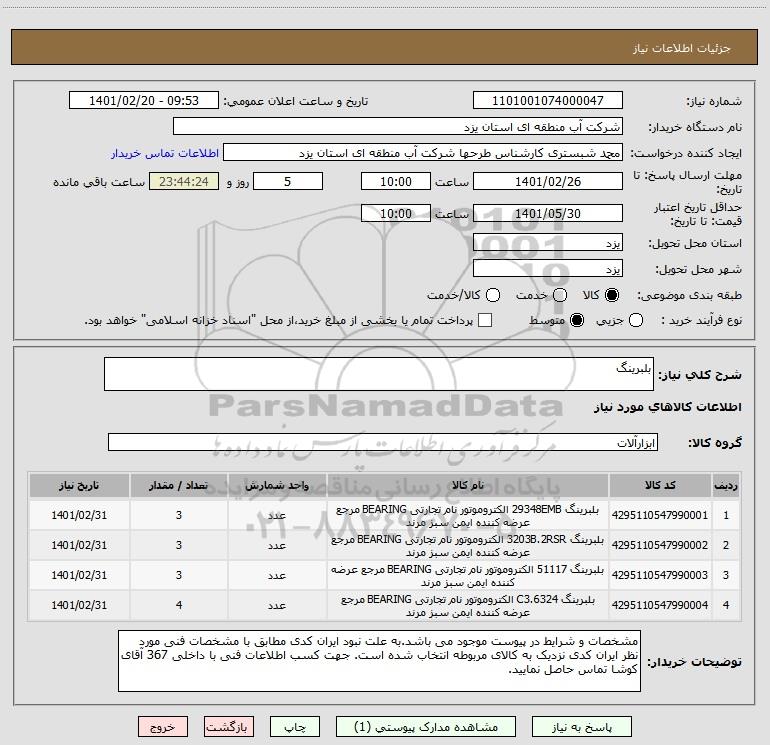The height and width of the screenshot is (745, 770).
Task: Click the تاریخ نیاز column header
Action: point(79,485)
